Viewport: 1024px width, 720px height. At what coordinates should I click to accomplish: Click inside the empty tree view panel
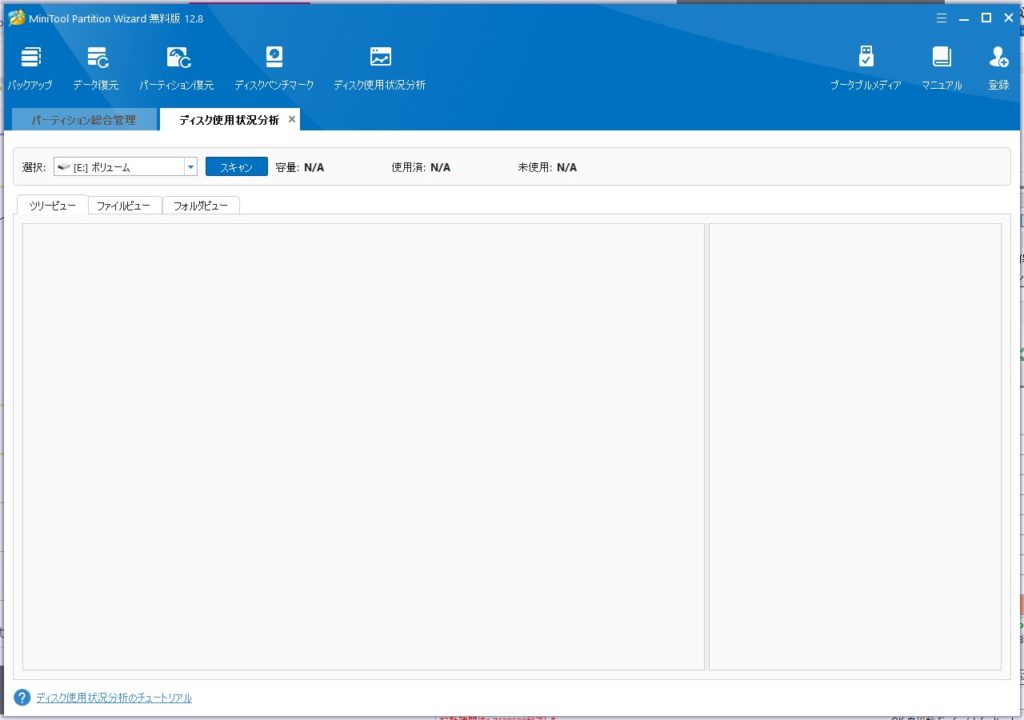point(363,446)
